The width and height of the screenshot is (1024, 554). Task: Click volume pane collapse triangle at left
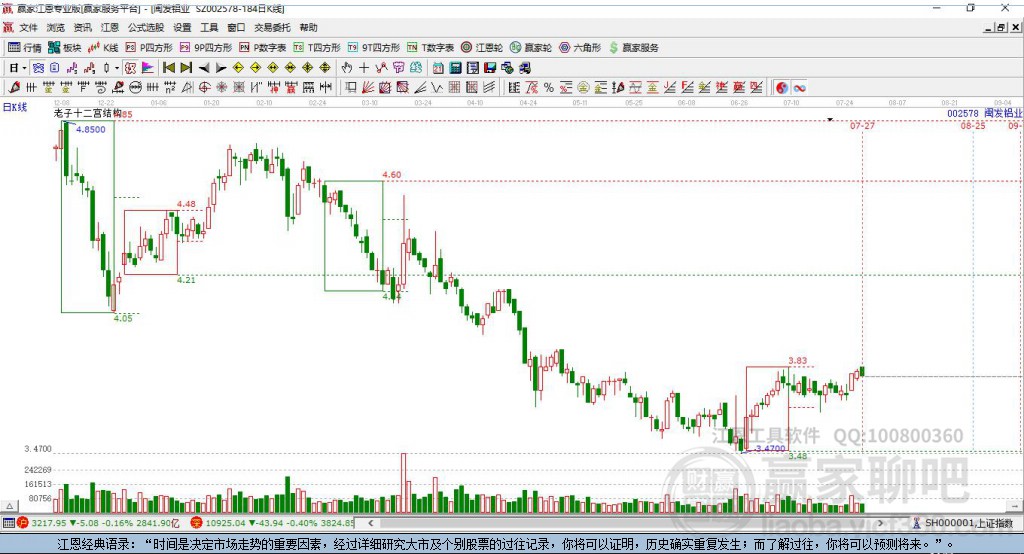tap(9, 506)
